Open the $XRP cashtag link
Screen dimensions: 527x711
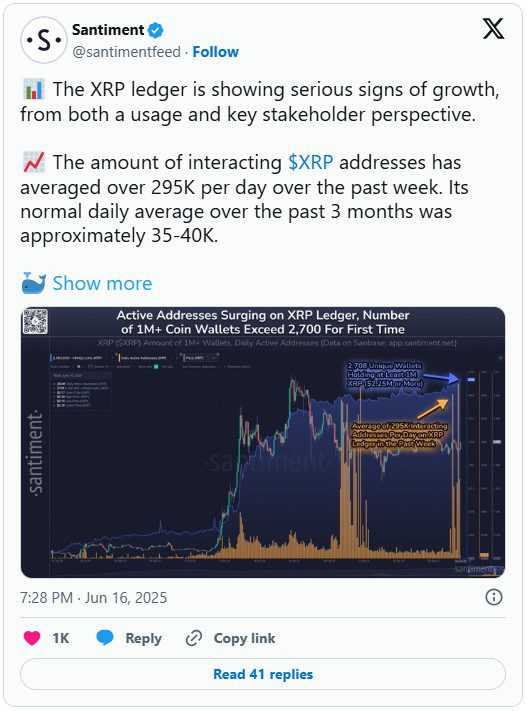311,162
